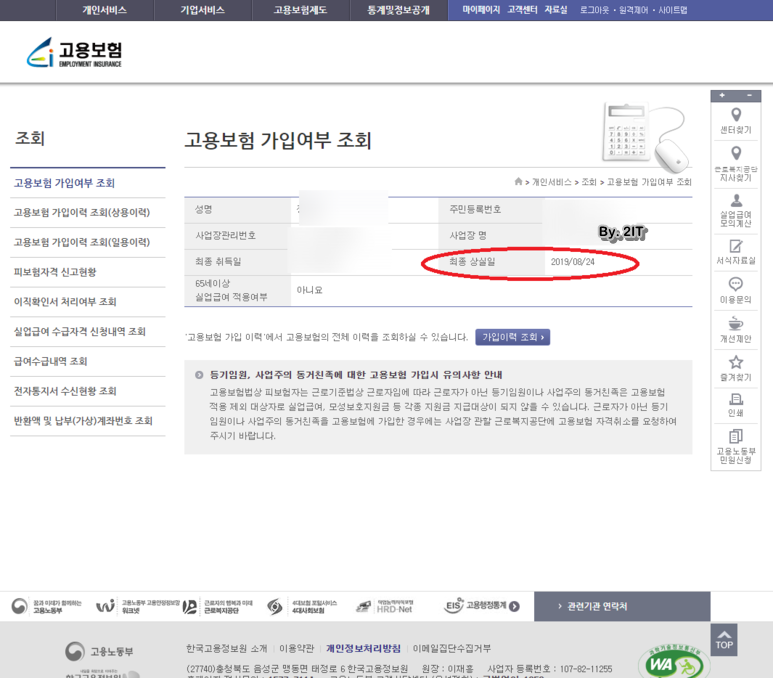Go to 마이페이지
Screen dimensions: 773x678
pos(481,10)
